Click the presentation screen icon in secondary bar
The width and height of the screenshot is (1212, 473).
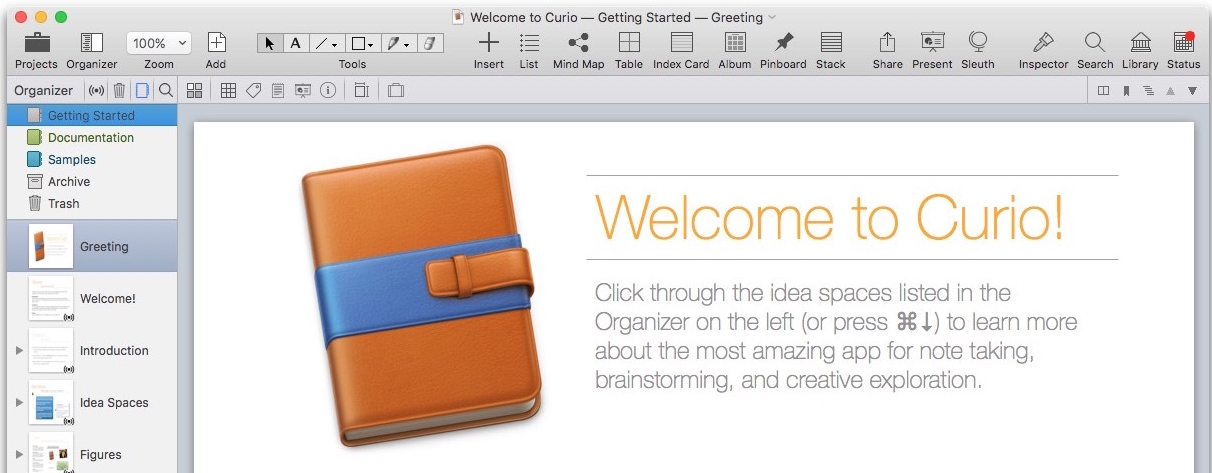click(x=302, y=90)
